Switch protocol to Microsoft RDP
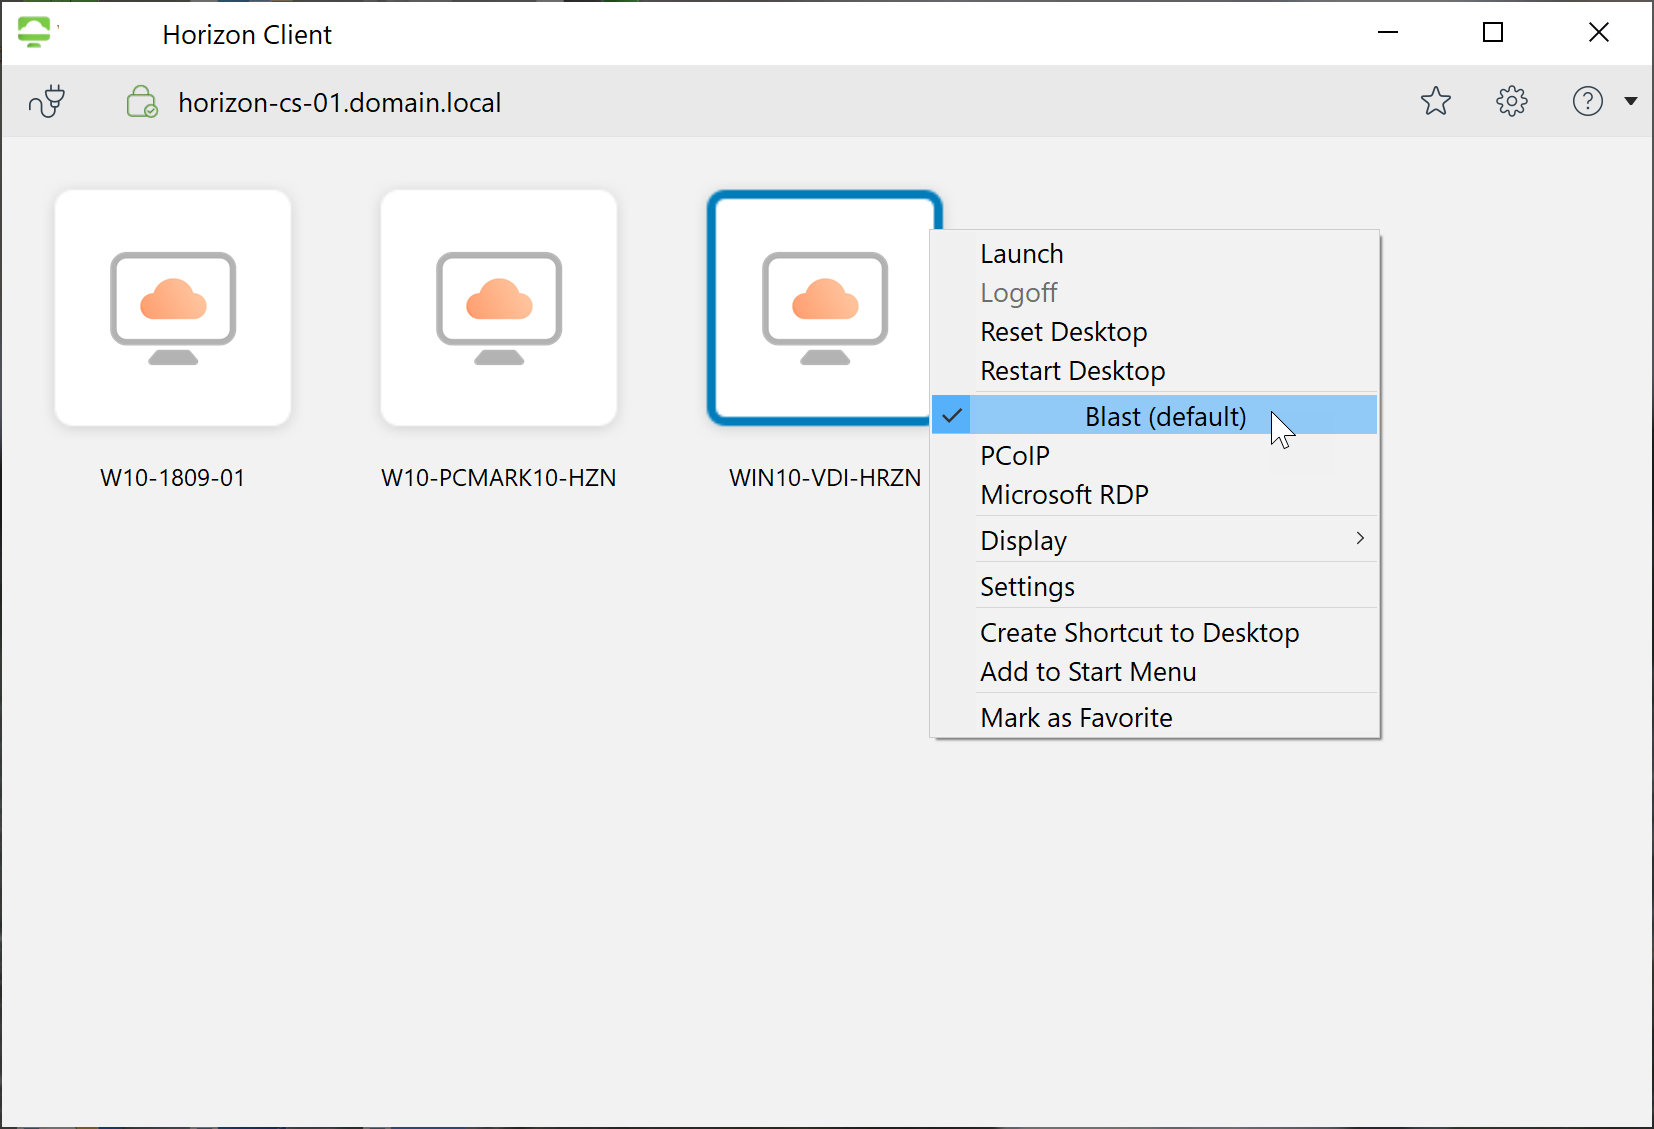Screen dimensions: 1654x1129 coord(1064,493)
